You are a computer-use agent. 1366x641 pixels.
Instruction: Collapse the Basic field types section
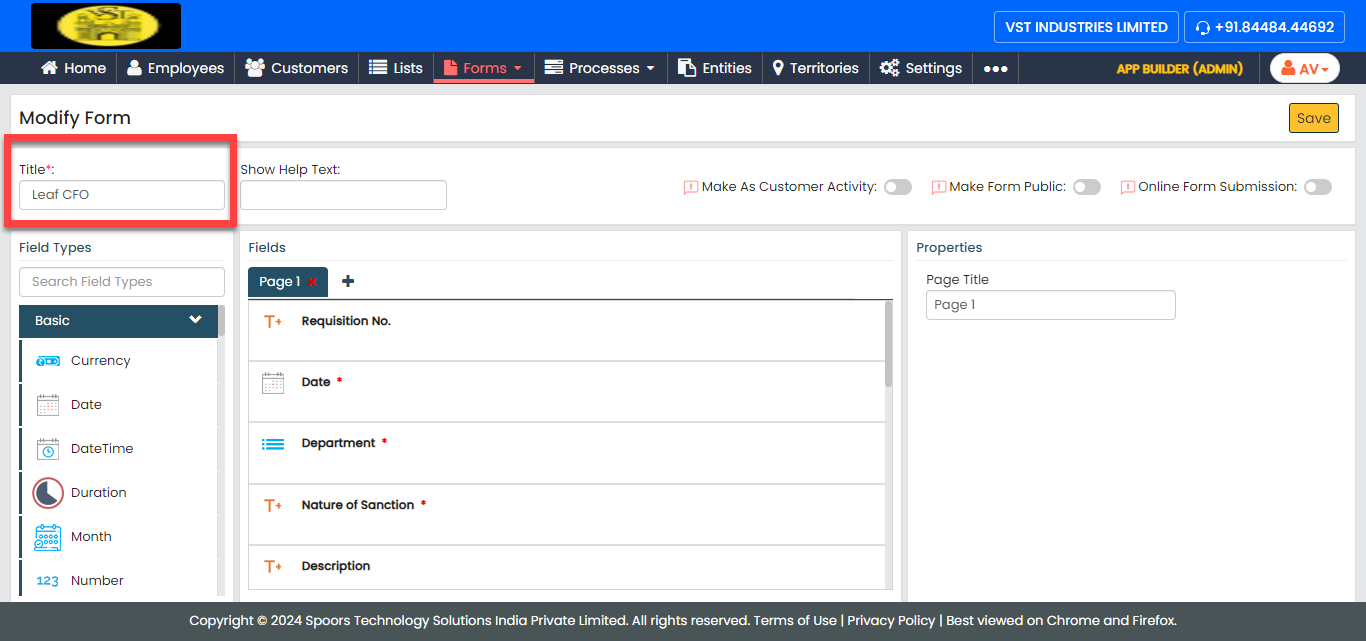195,320
